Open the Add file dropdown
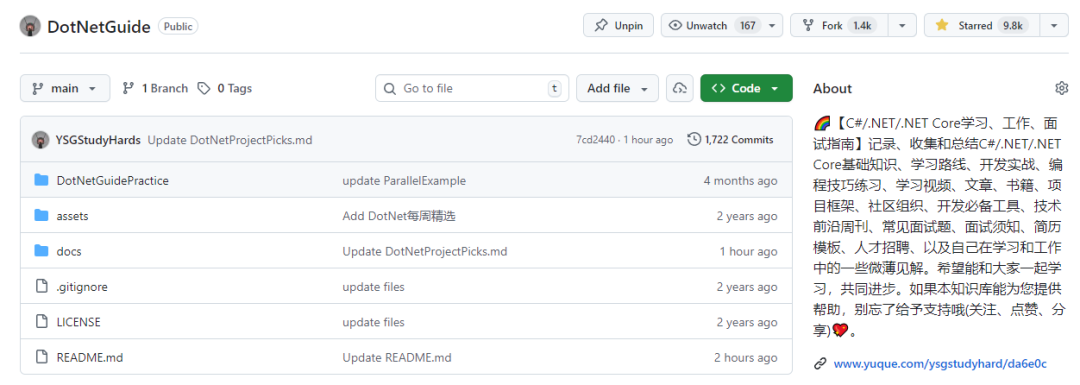Viewport: 1080px width, 385px height. (617, 88)
